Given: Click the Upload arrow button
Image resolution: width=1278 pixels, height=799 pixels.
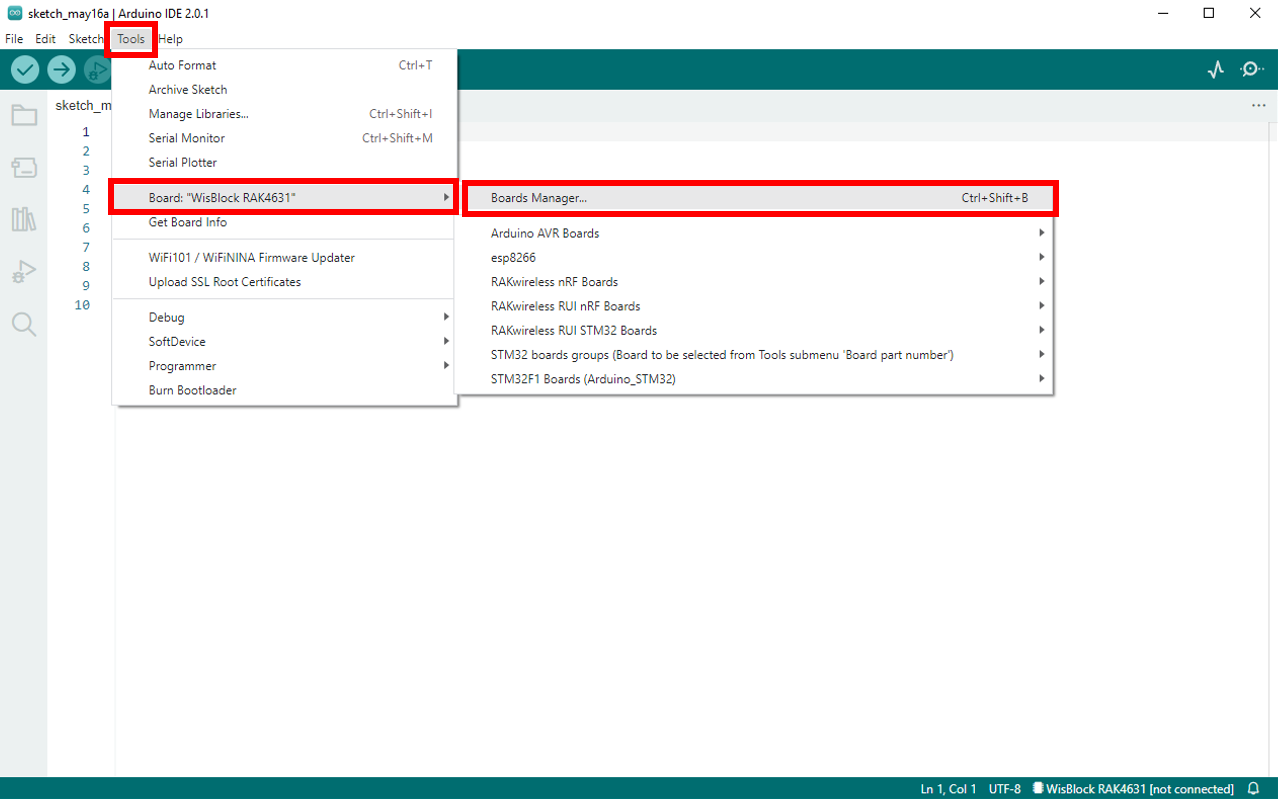Looking at the screenshot, I should click(61, 69).
